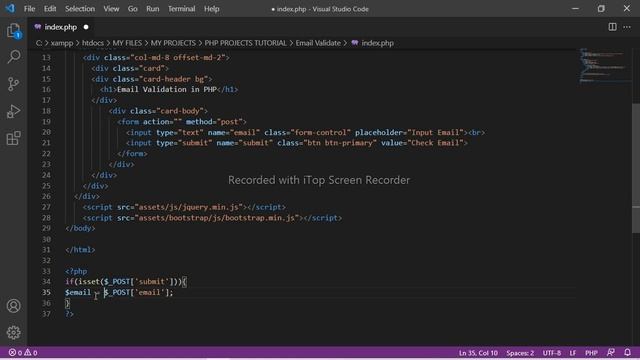Click Spaces: 2 indentation setting
Screen dimensions: 640x360
520,353
